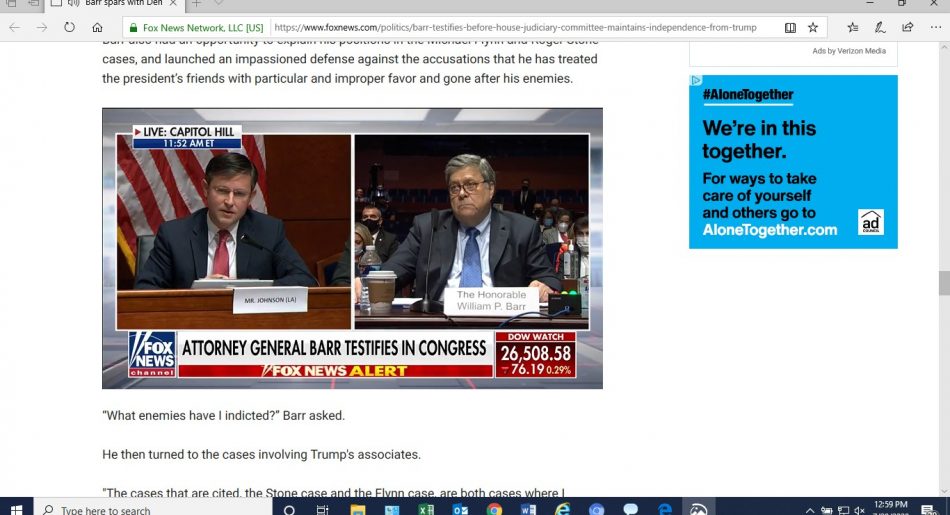This screenshot has height=515, width=950.
Task: Click the browser forward arrow
Action: point(42,27)
